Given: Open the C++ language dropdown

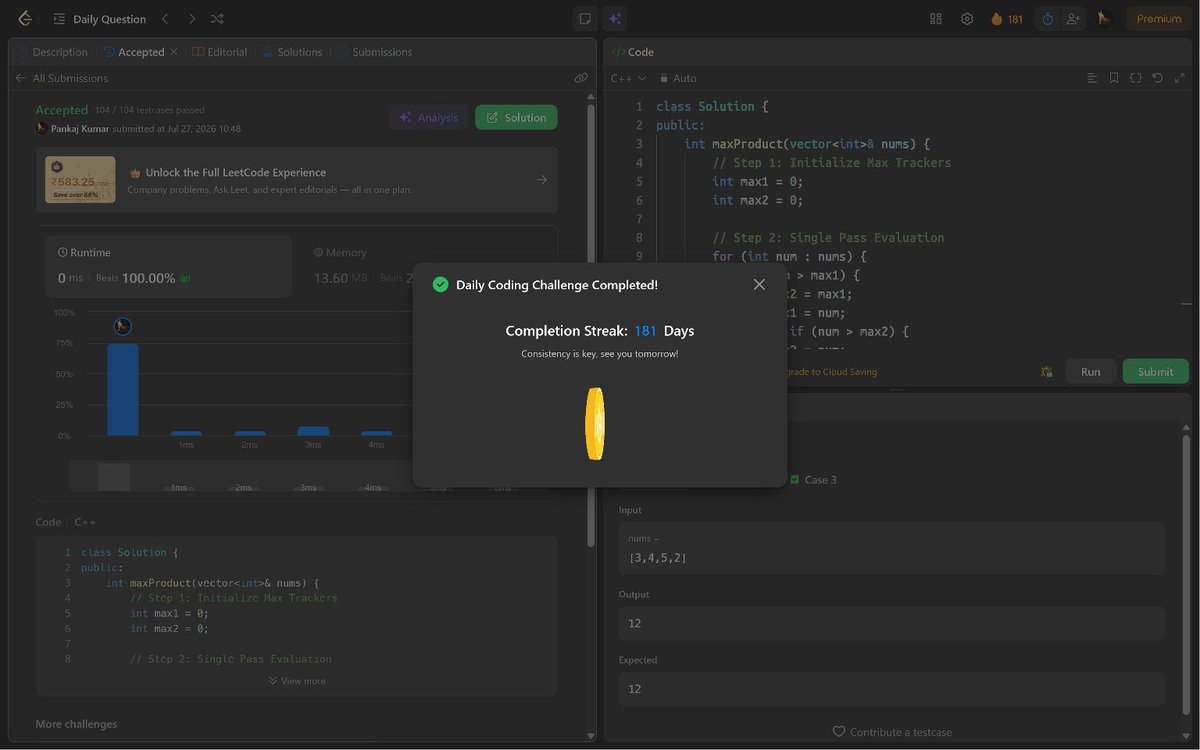Looking at the screenshot, I should [x=629, y=78].
